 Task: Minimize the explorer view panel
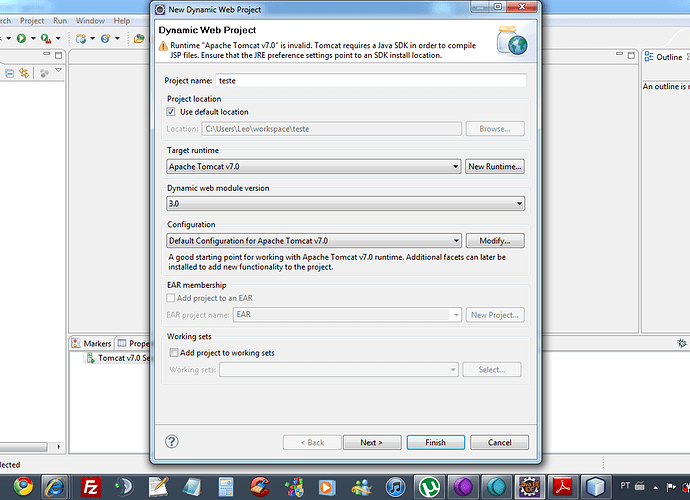point(47,54)
